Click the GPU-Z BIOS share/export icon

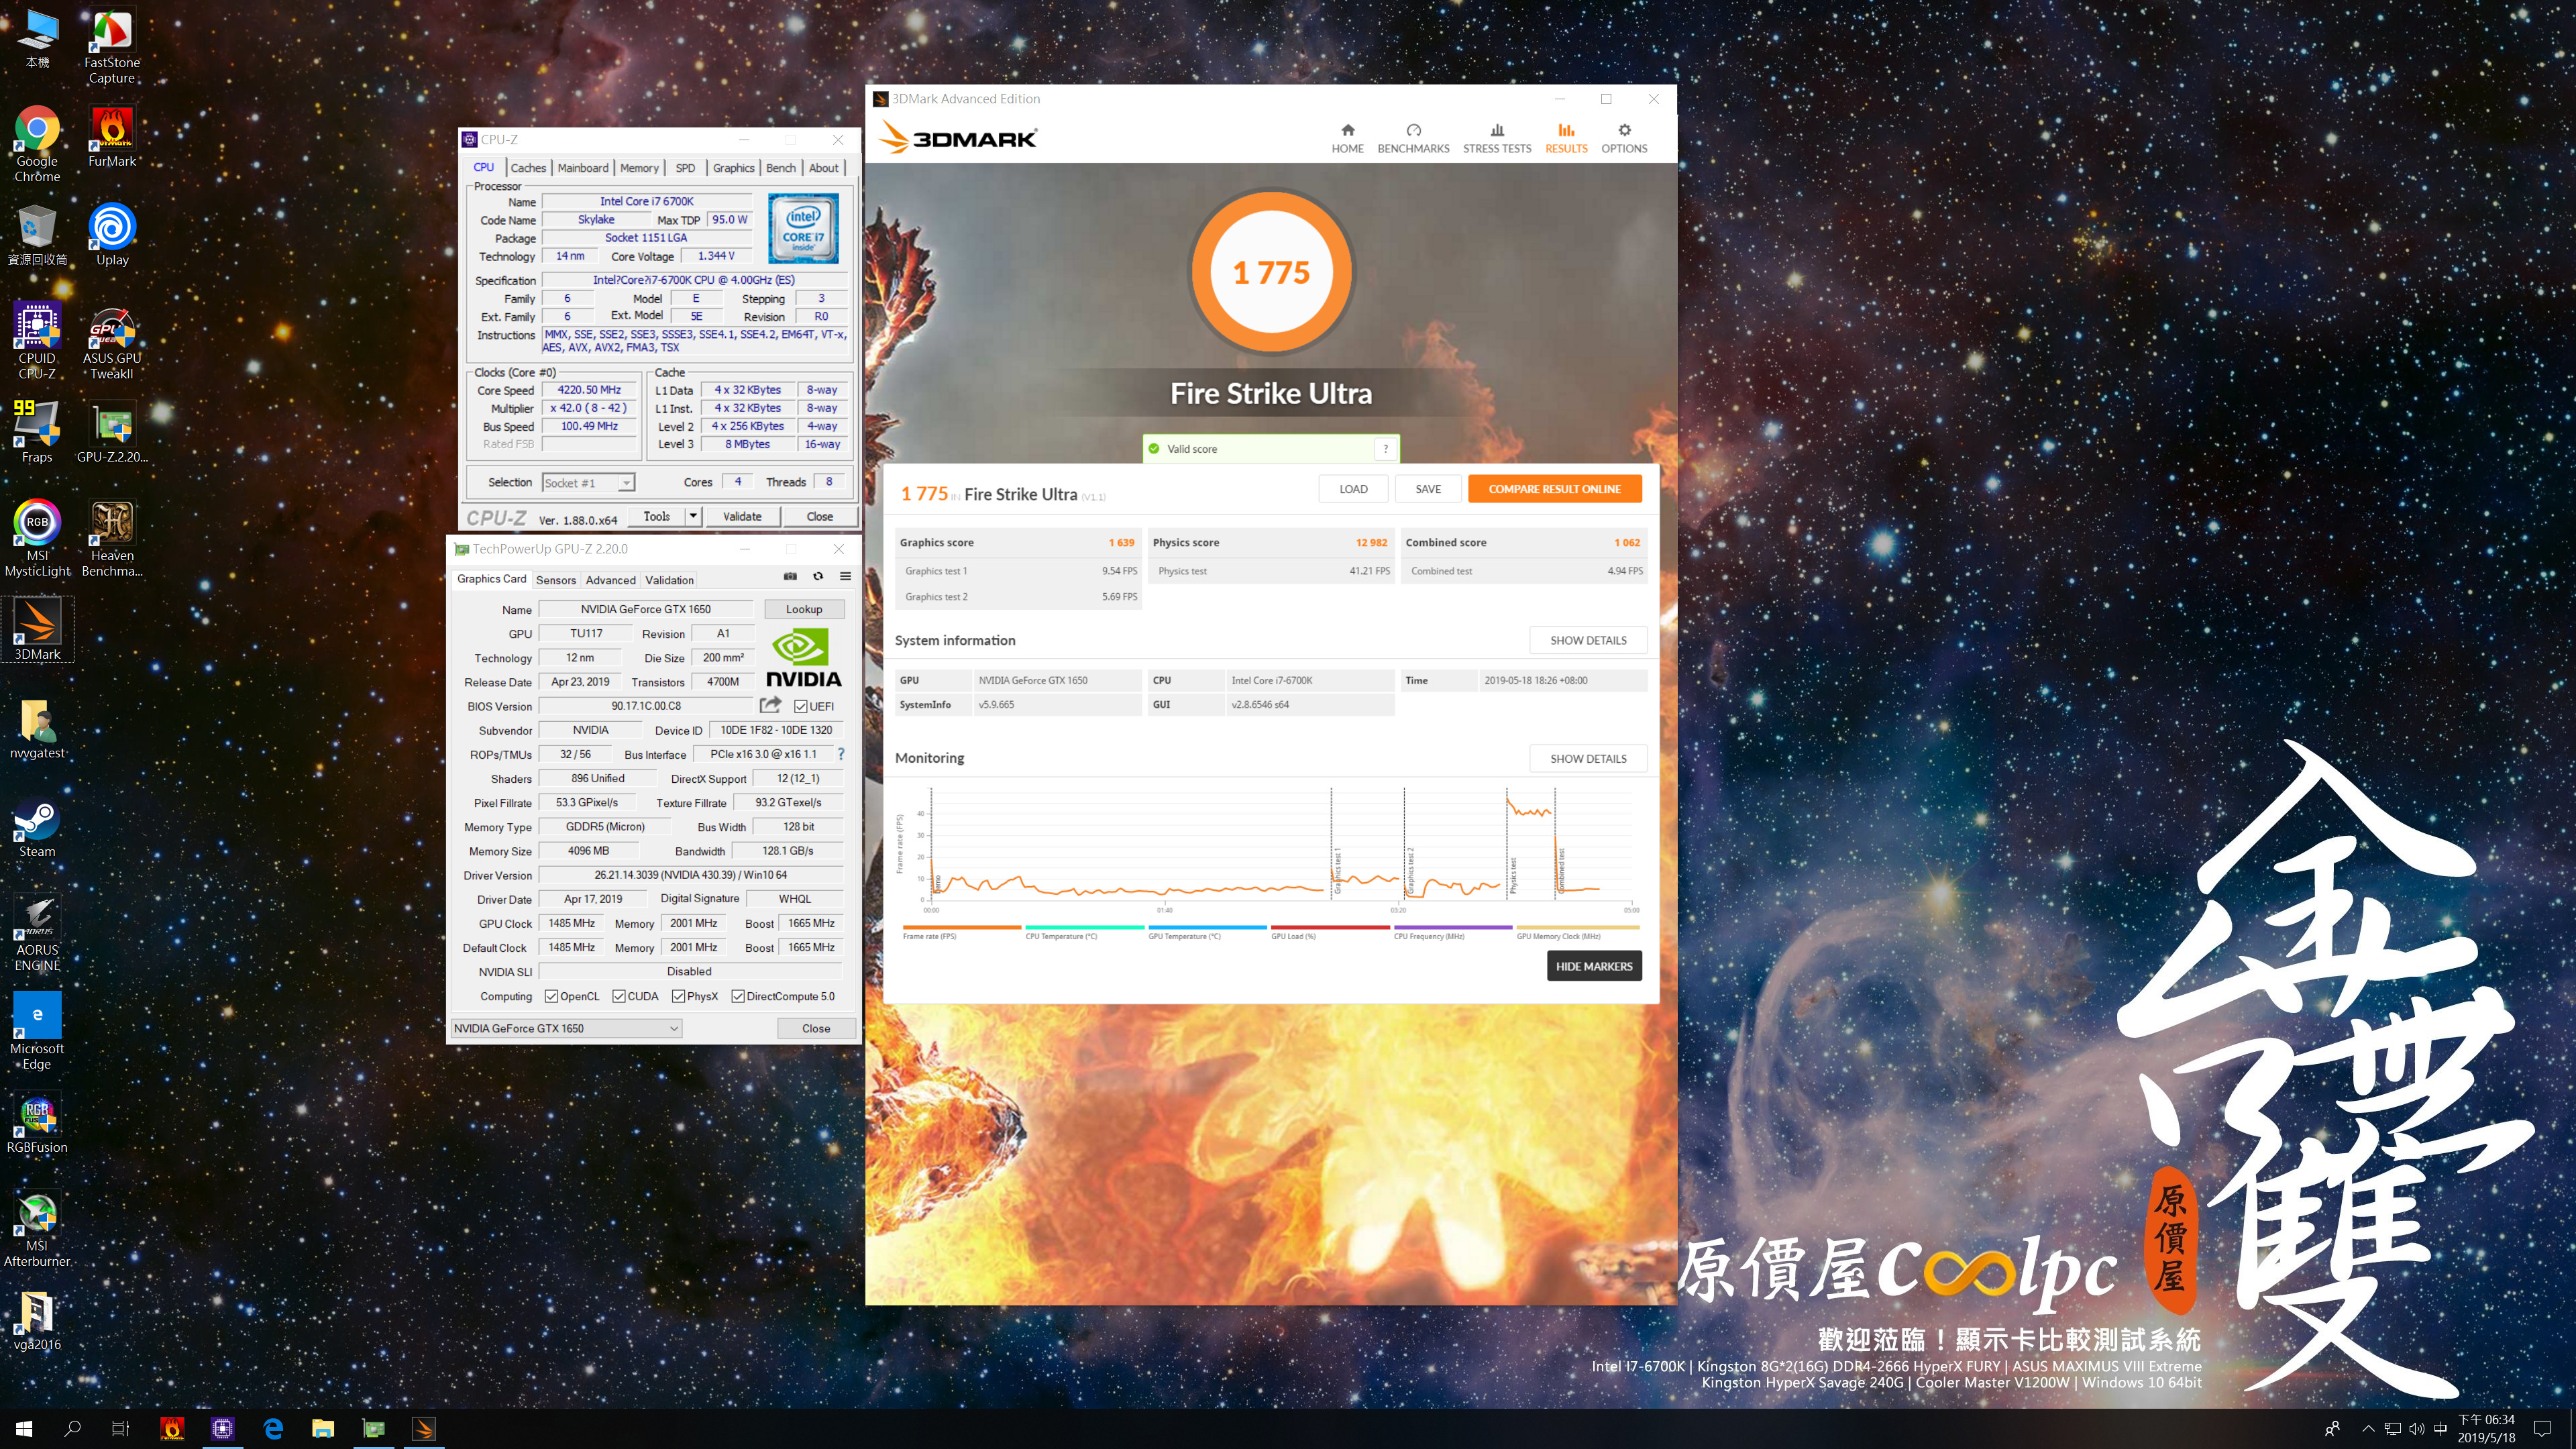[x=770, y=704]
